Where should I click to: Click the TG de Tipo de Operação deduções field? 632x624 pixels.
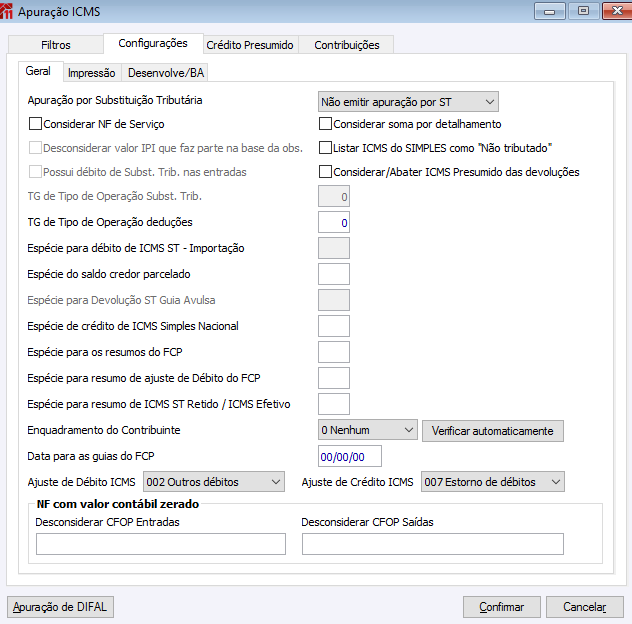[x=334, y=222]
